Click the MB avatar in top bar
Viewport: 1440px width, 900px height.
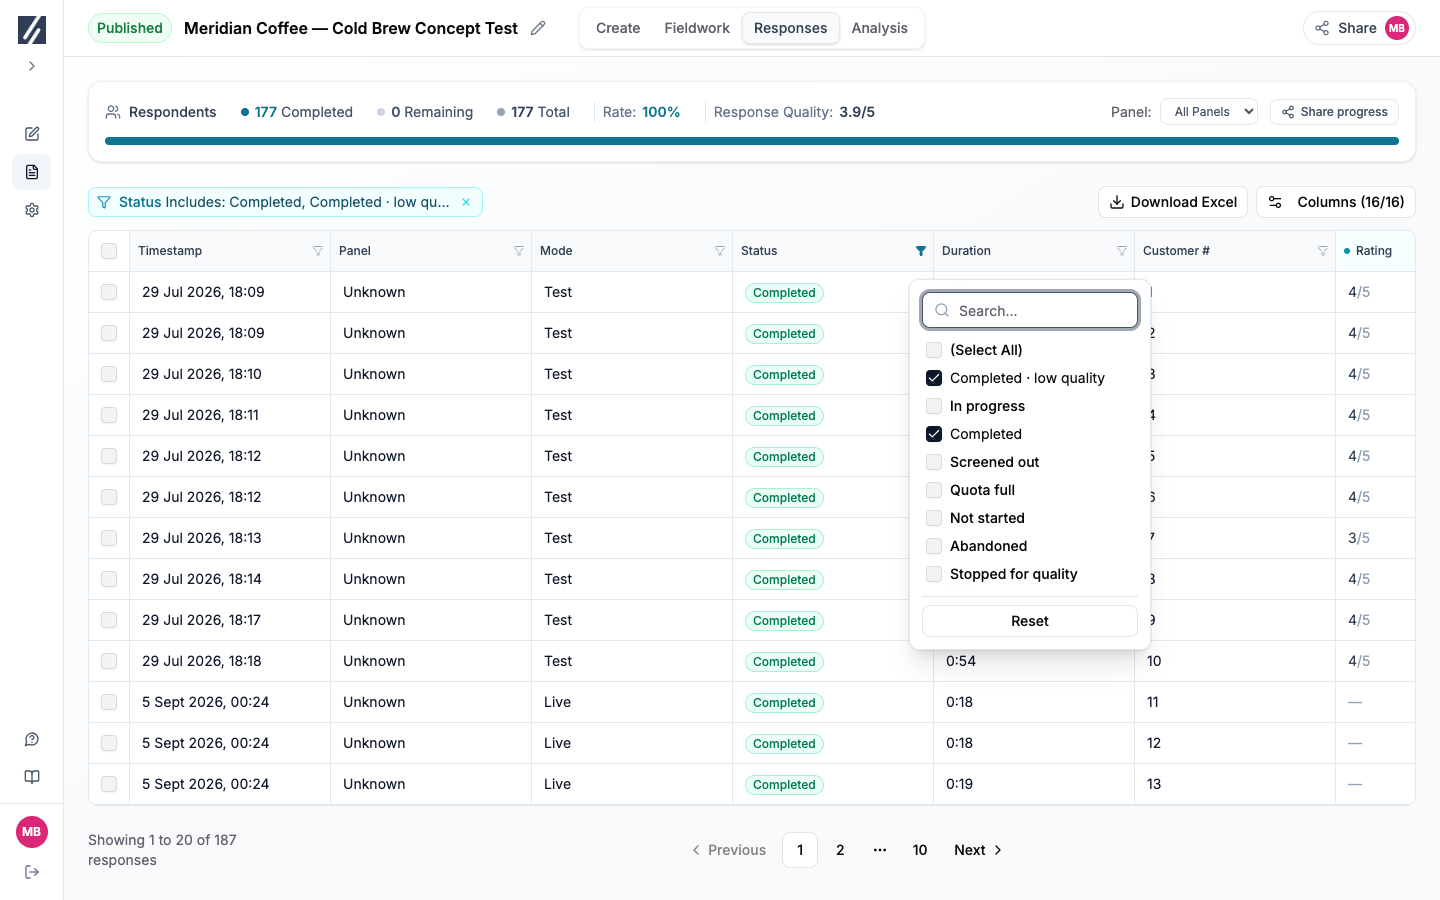(1397, 28)
